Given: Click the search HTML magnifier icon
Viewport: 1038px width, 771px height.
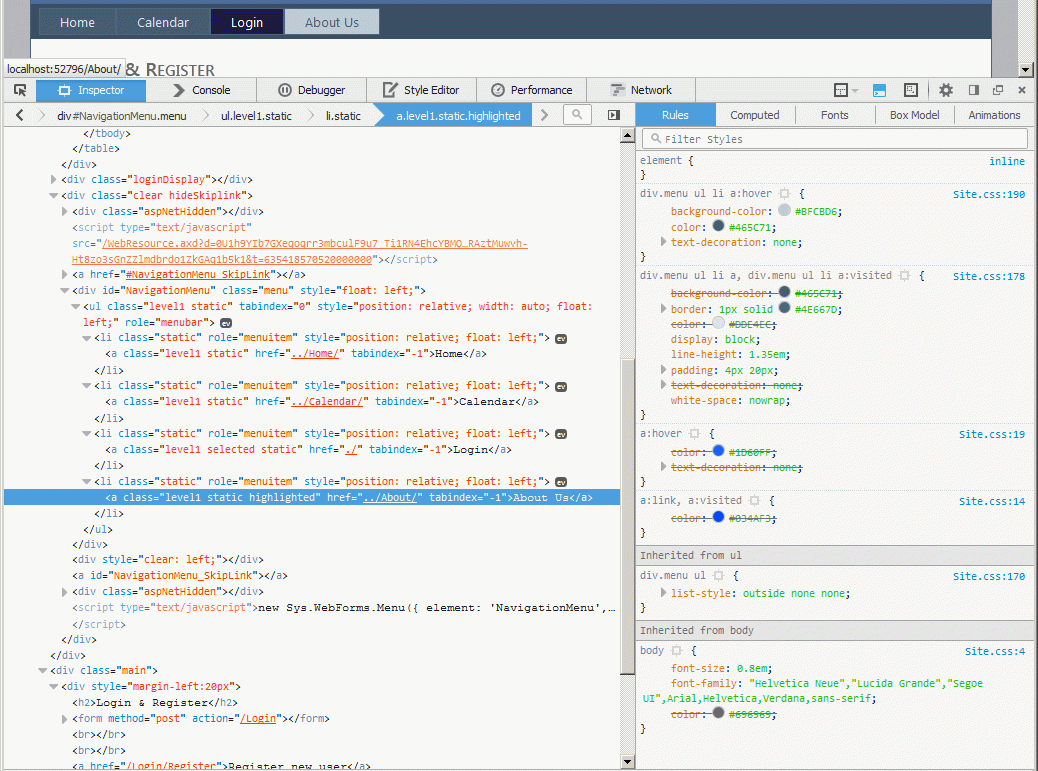Looking at the screenshot, I should click(577, 115).
